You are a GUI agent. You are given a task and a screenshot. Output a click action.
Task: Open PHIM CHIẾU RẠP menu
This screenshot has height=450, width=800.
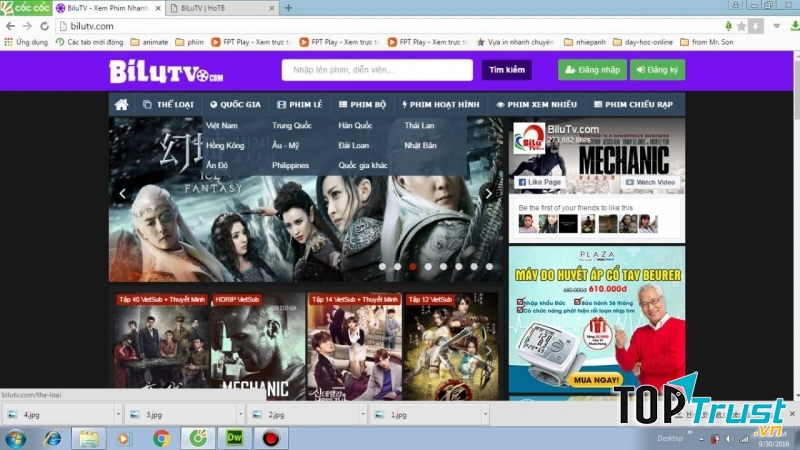[x=634, y=105]
